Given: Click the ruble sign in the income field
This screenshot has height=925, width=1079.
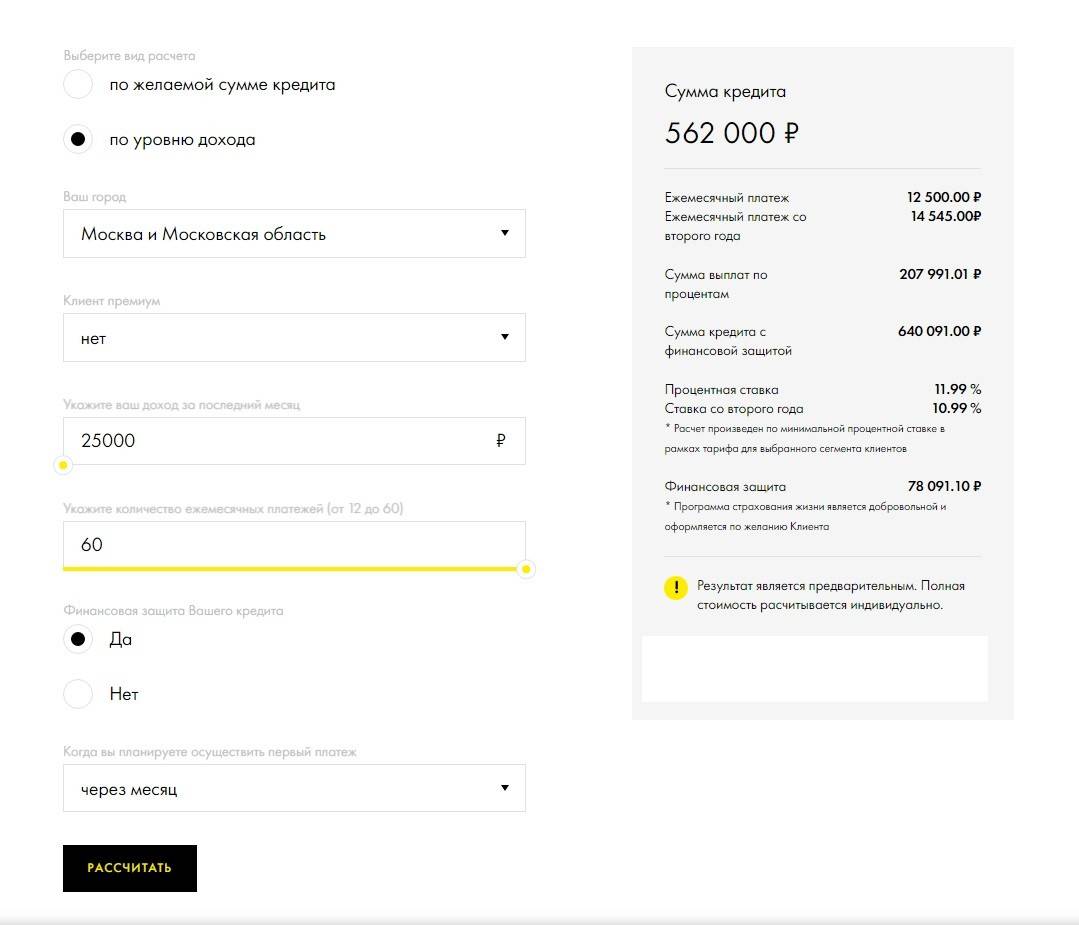Looking at the screenshot, I should click(x=501, y=441).
